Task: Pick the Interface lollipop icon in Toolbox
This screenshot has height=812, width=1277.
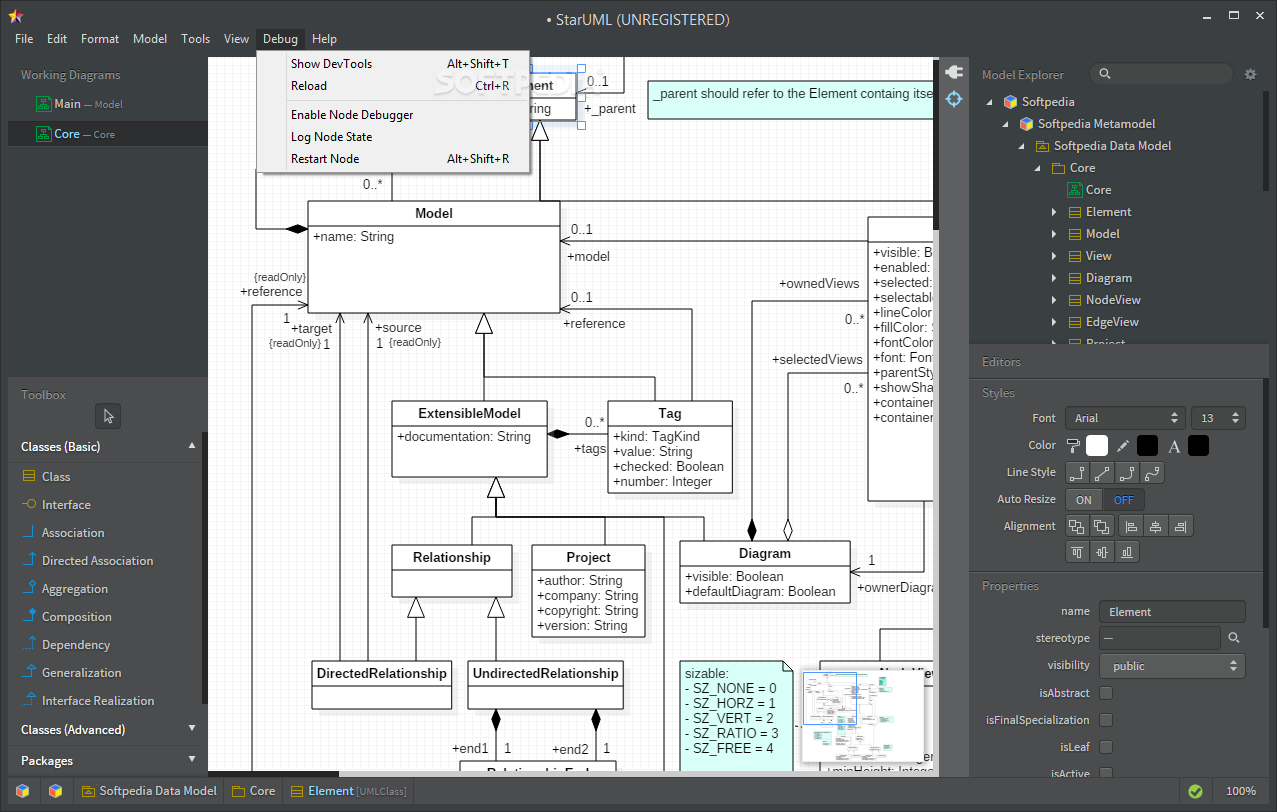Action: point(29,505)
